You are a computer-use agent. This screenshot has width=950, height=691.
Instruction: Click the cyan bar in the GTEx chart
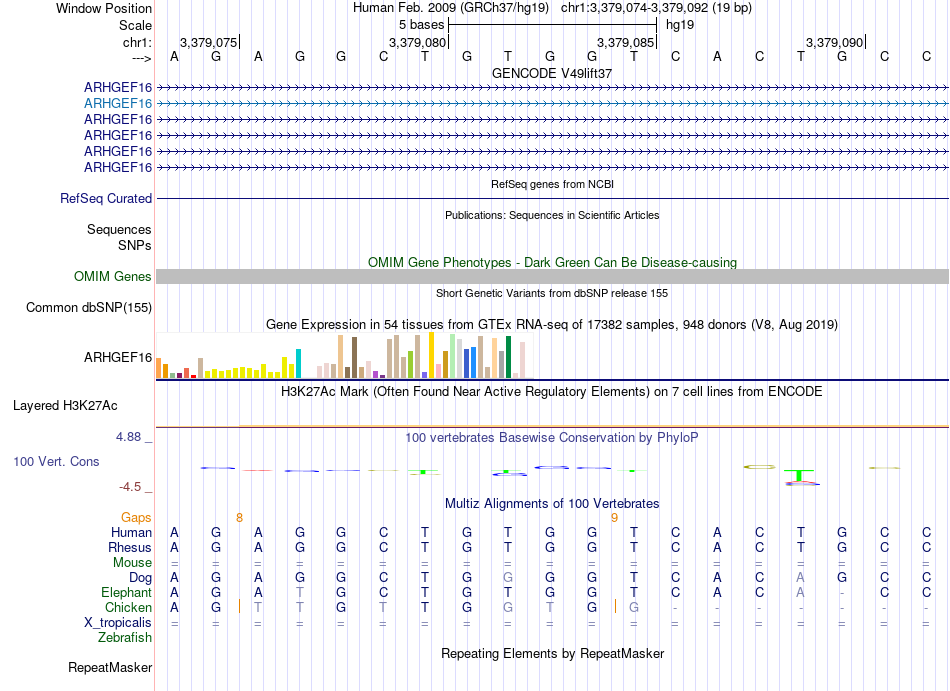coord(298,363)
